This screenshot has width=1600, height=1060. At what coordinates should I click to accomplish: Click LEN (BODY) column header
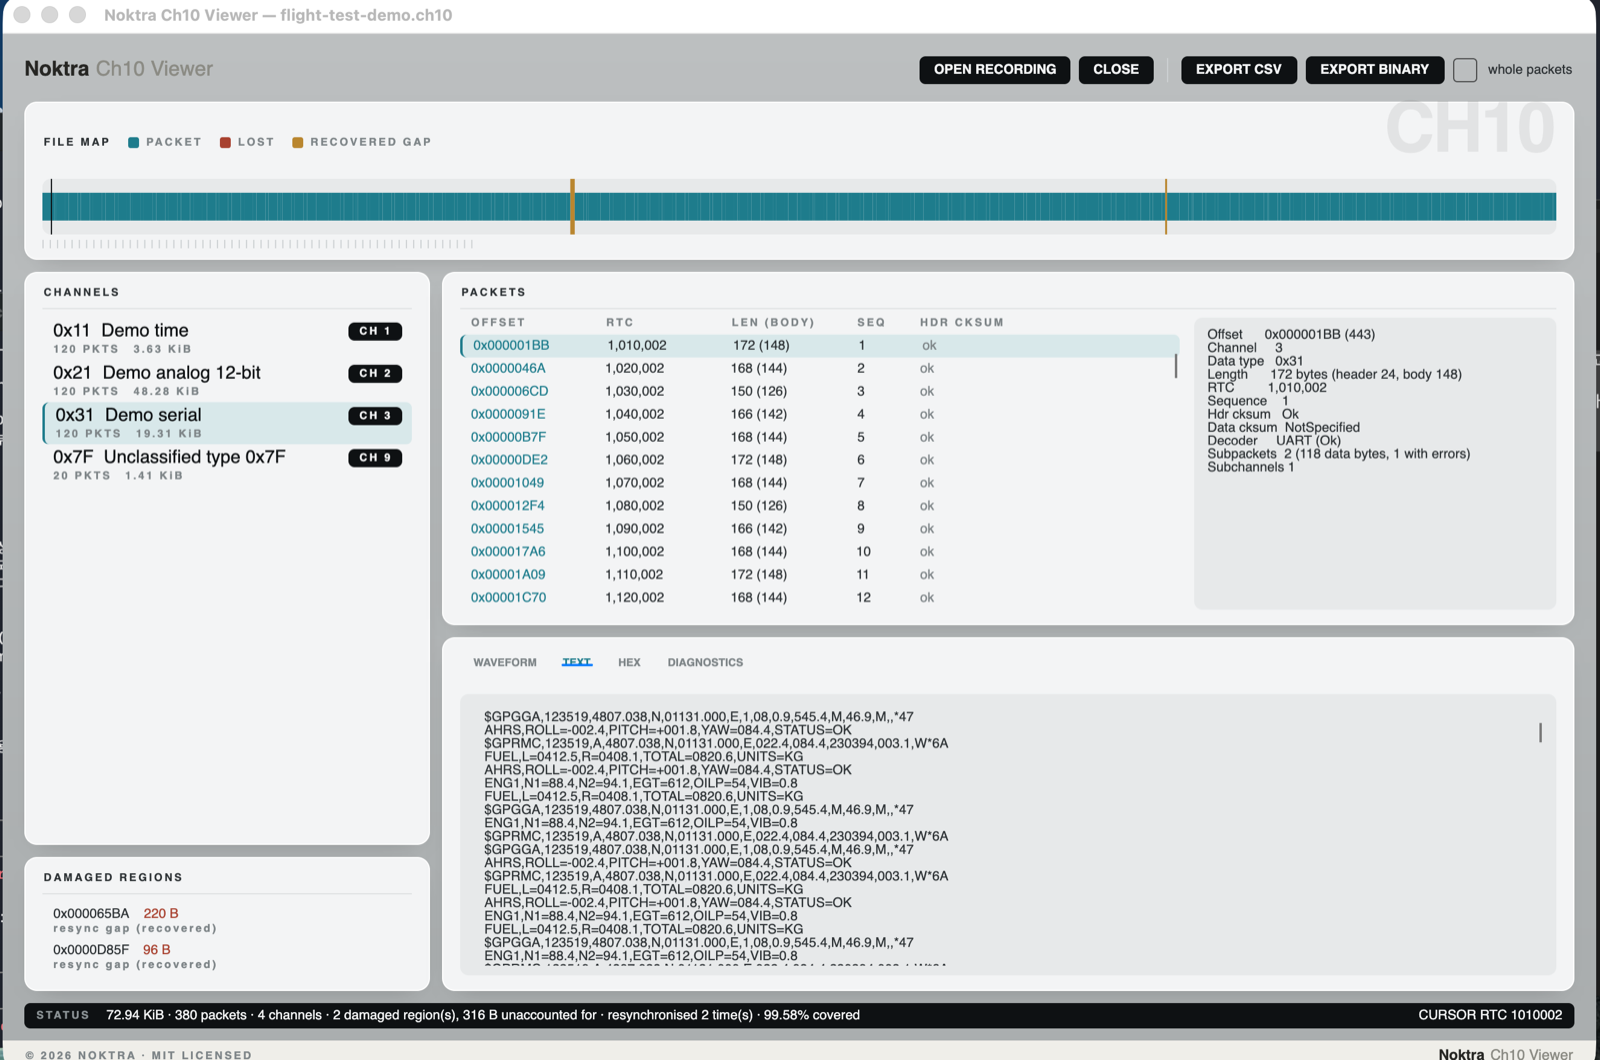click(773, 322)
